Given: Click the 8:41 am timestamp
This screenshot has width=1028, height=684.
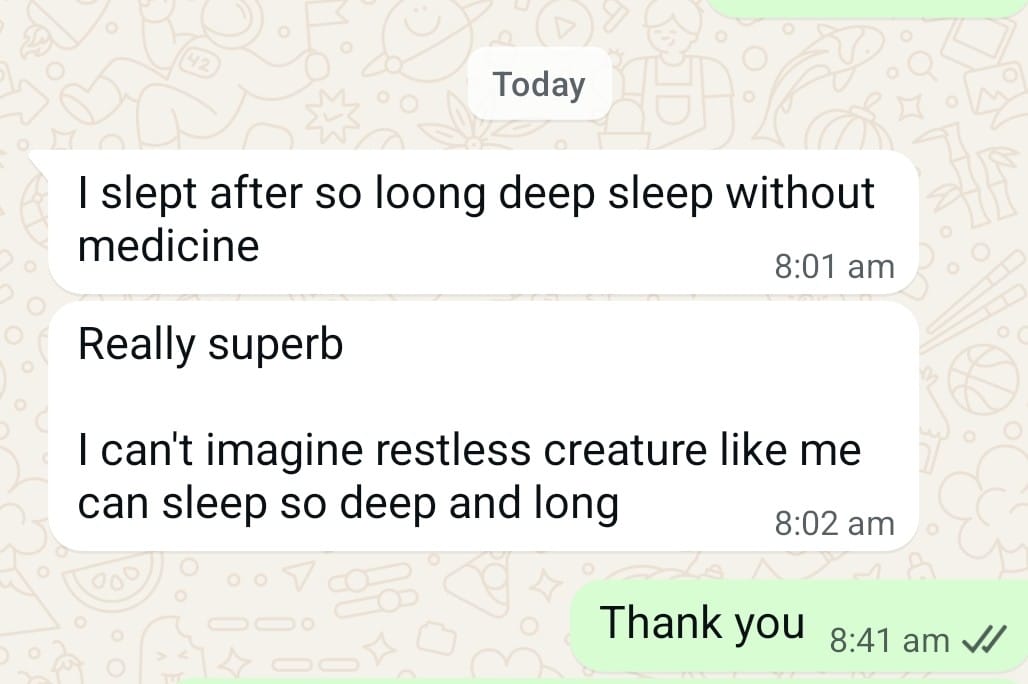Looking at the screenshot, I should point(889,640).
